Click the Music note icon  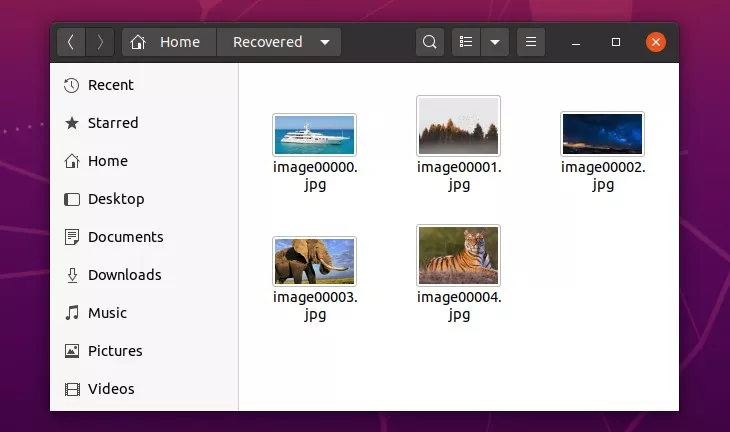(x=72, y=313)
